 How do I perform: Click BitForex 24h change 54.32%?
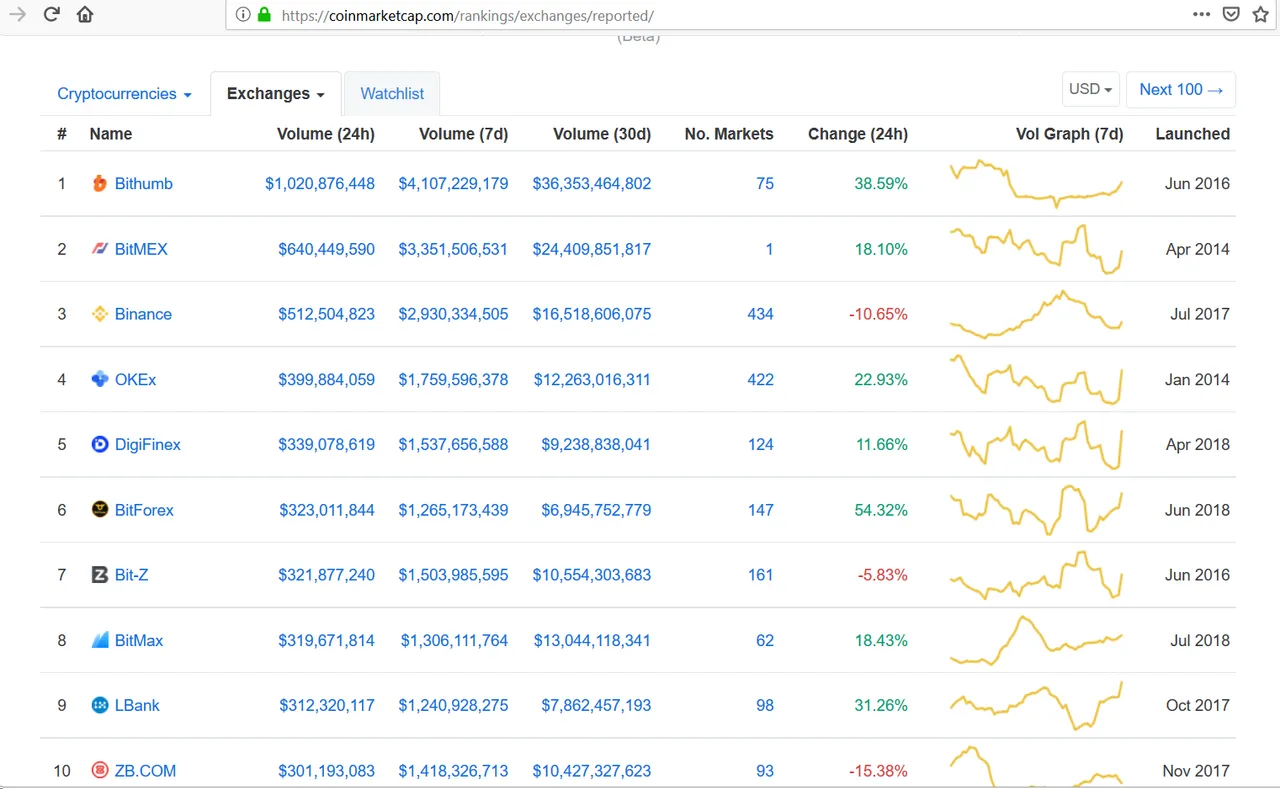click(x=881, y=510)
